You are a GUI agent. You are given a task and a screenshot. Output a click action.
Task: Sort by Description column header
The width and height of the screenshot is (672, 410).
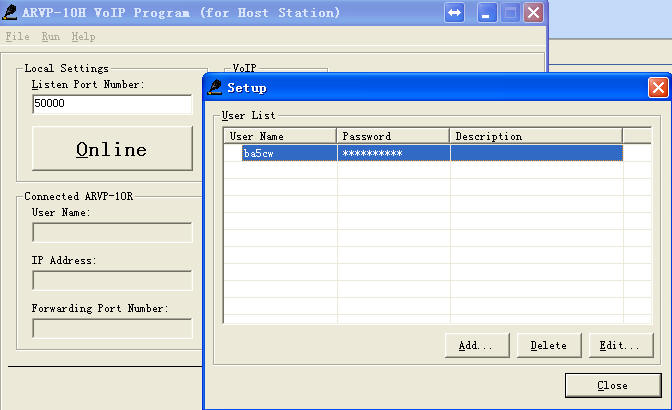point(536,136)
